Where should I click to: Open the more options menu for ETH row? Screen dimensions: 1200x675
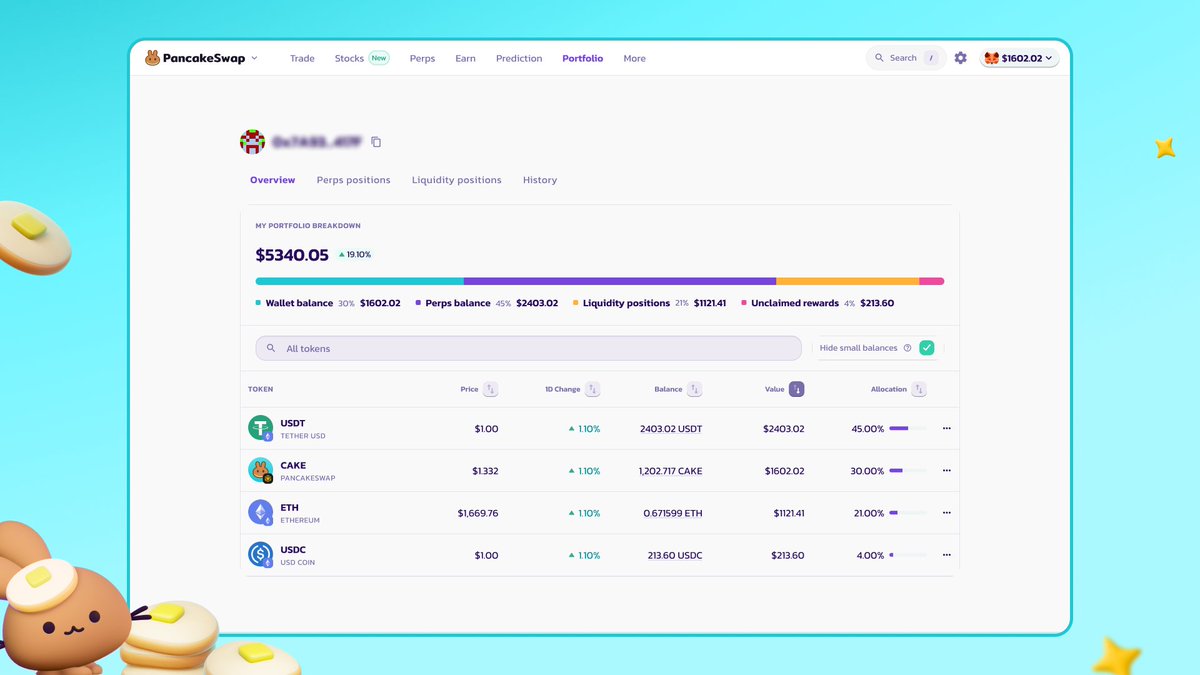tap(946, 512)
